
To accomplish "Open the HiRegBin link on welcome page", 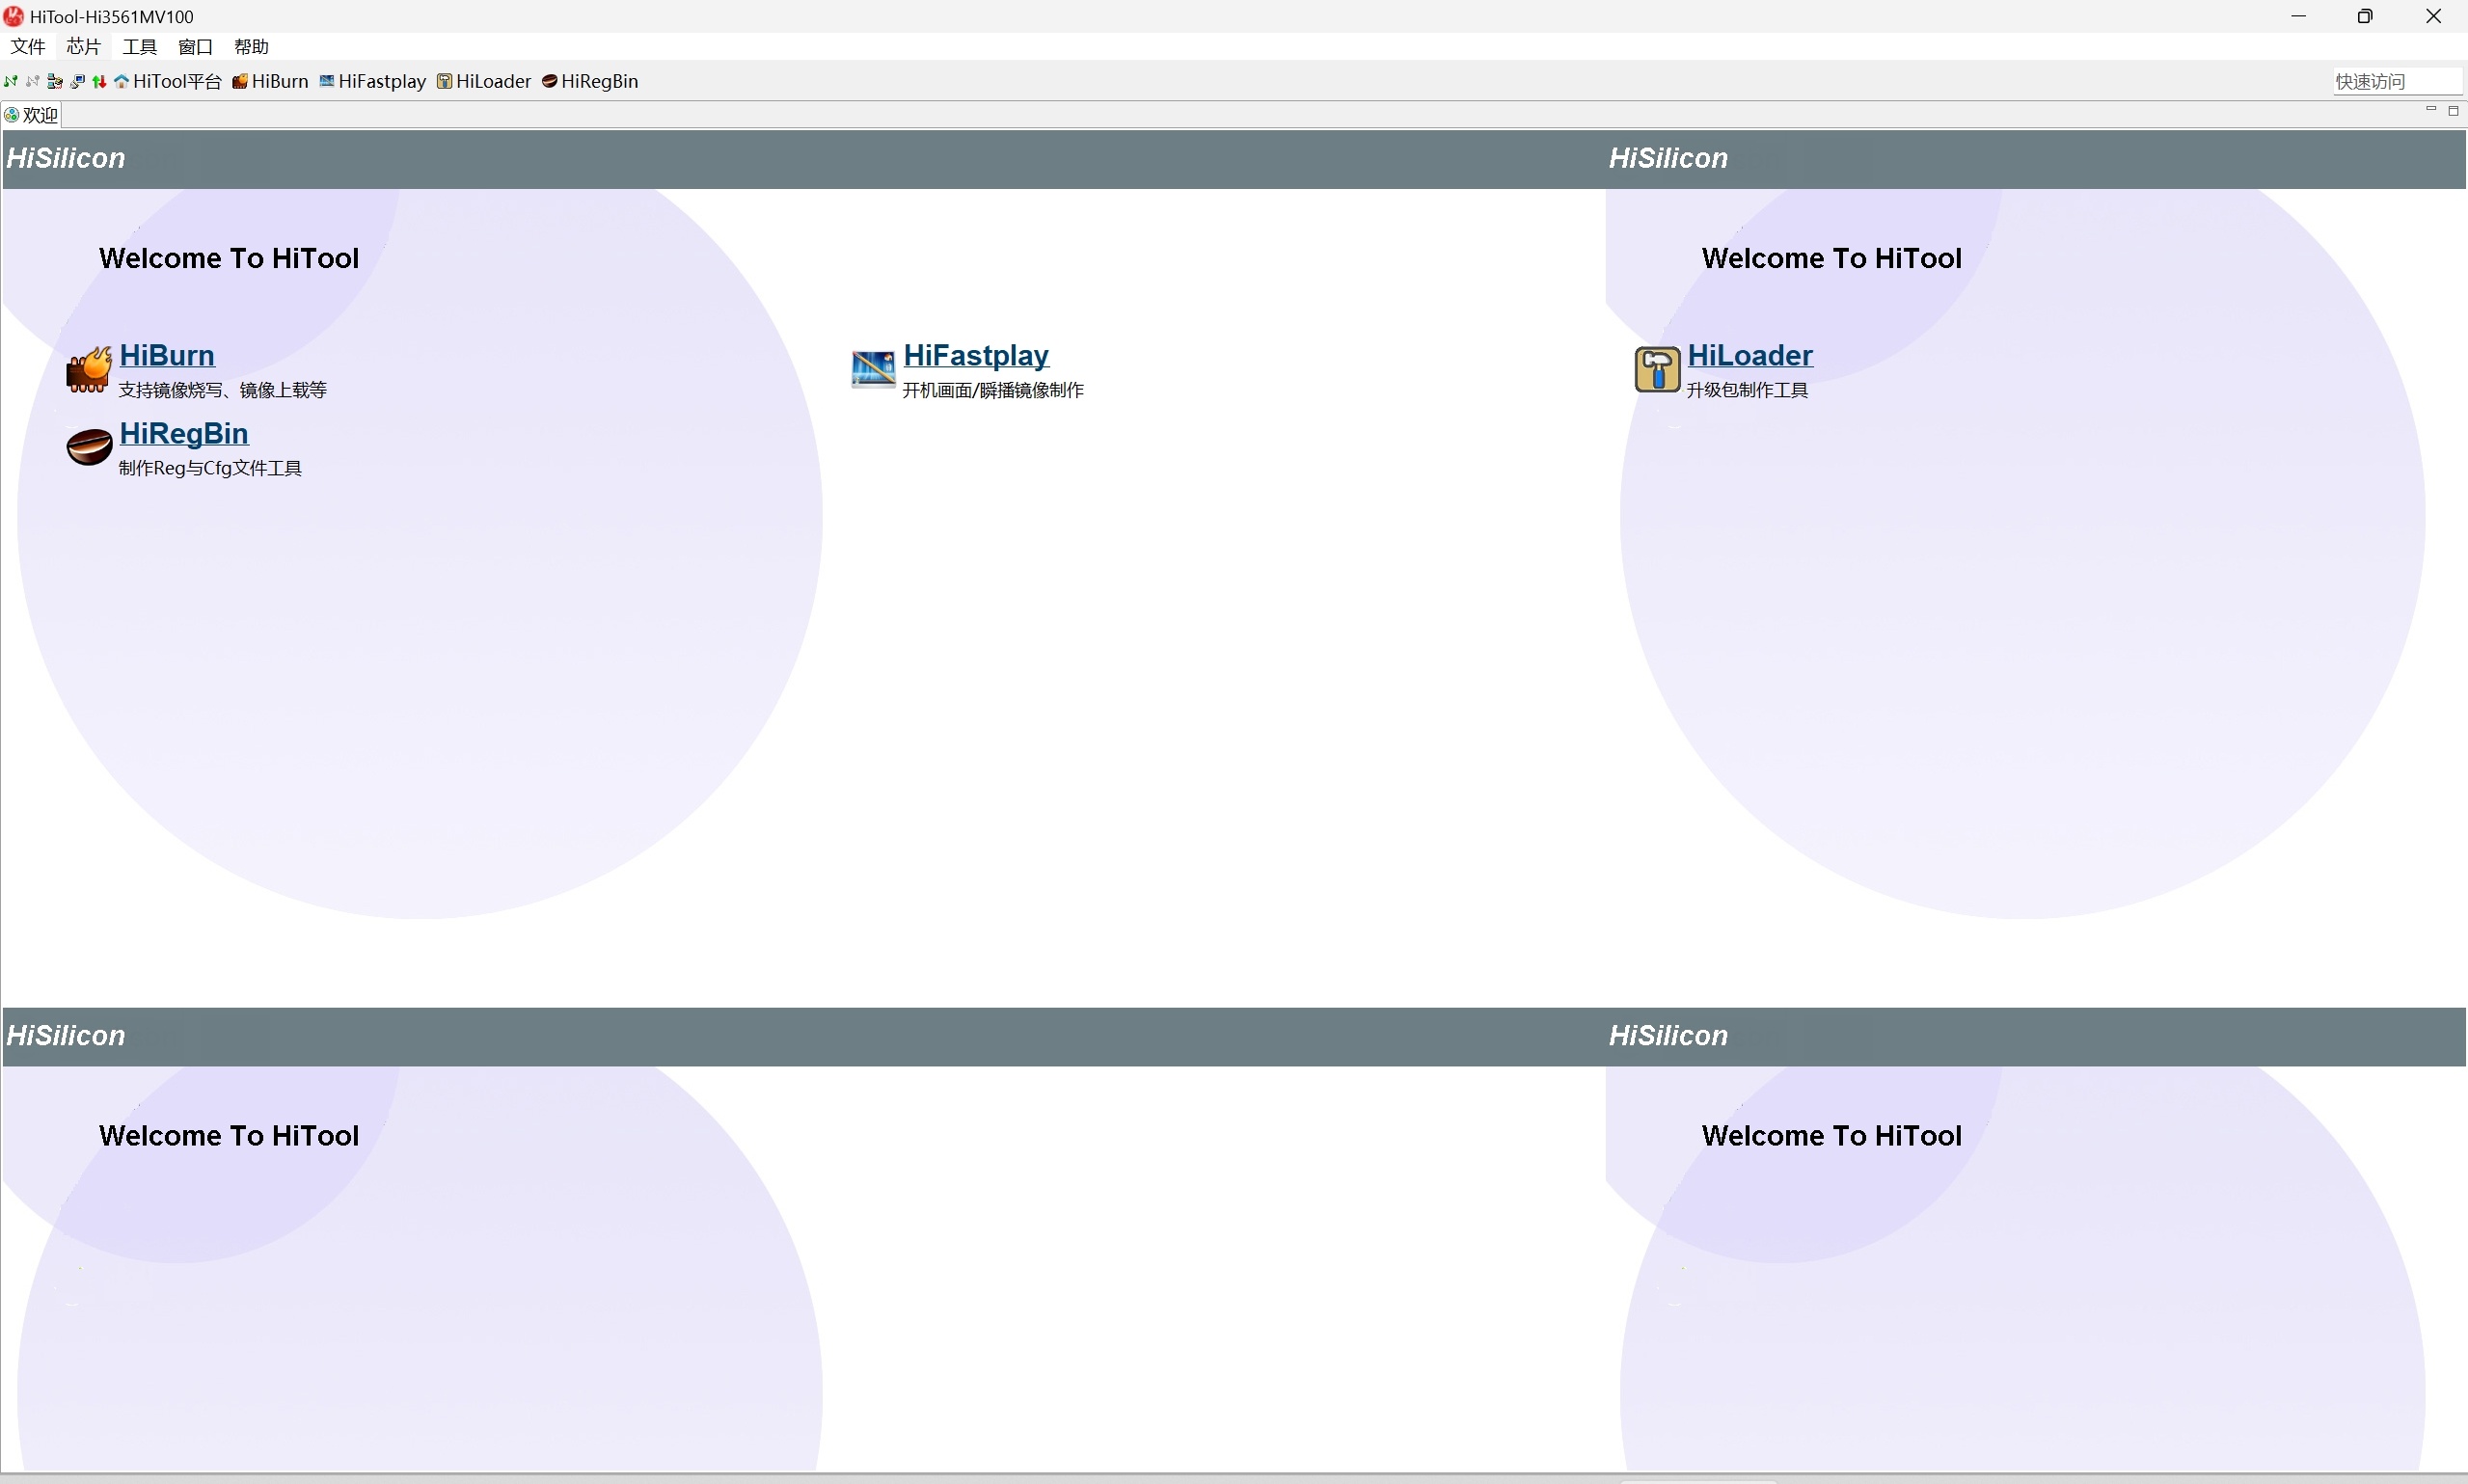I will click(184, 433).
